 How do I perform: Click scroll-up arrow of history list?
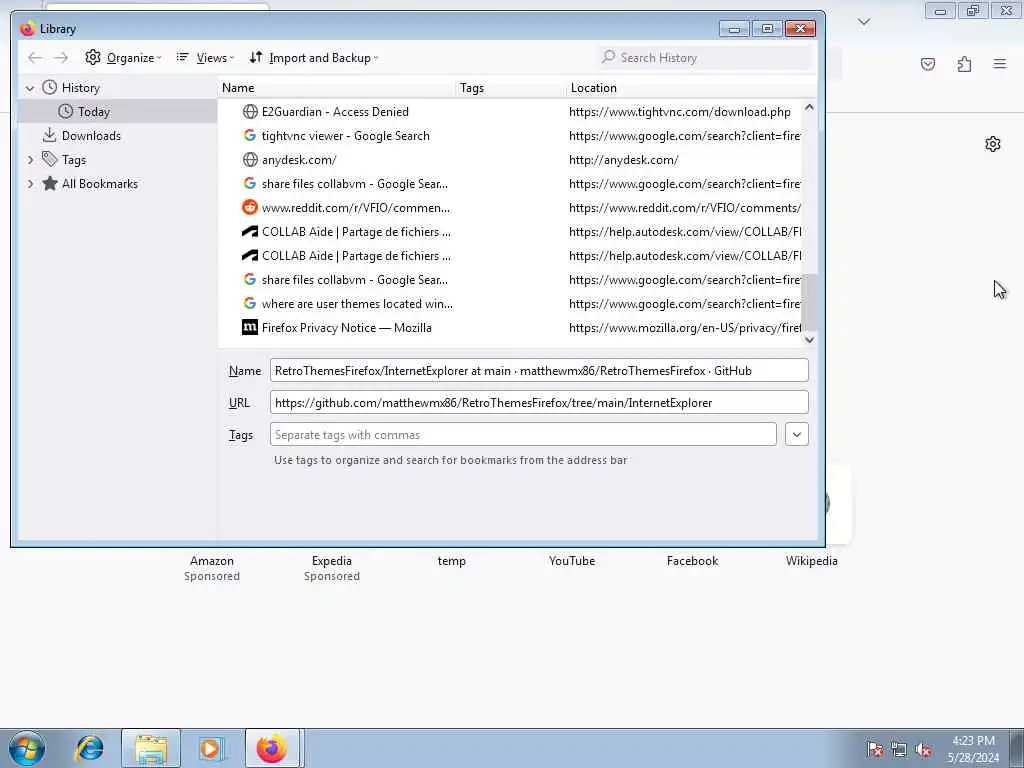[809, 107]
